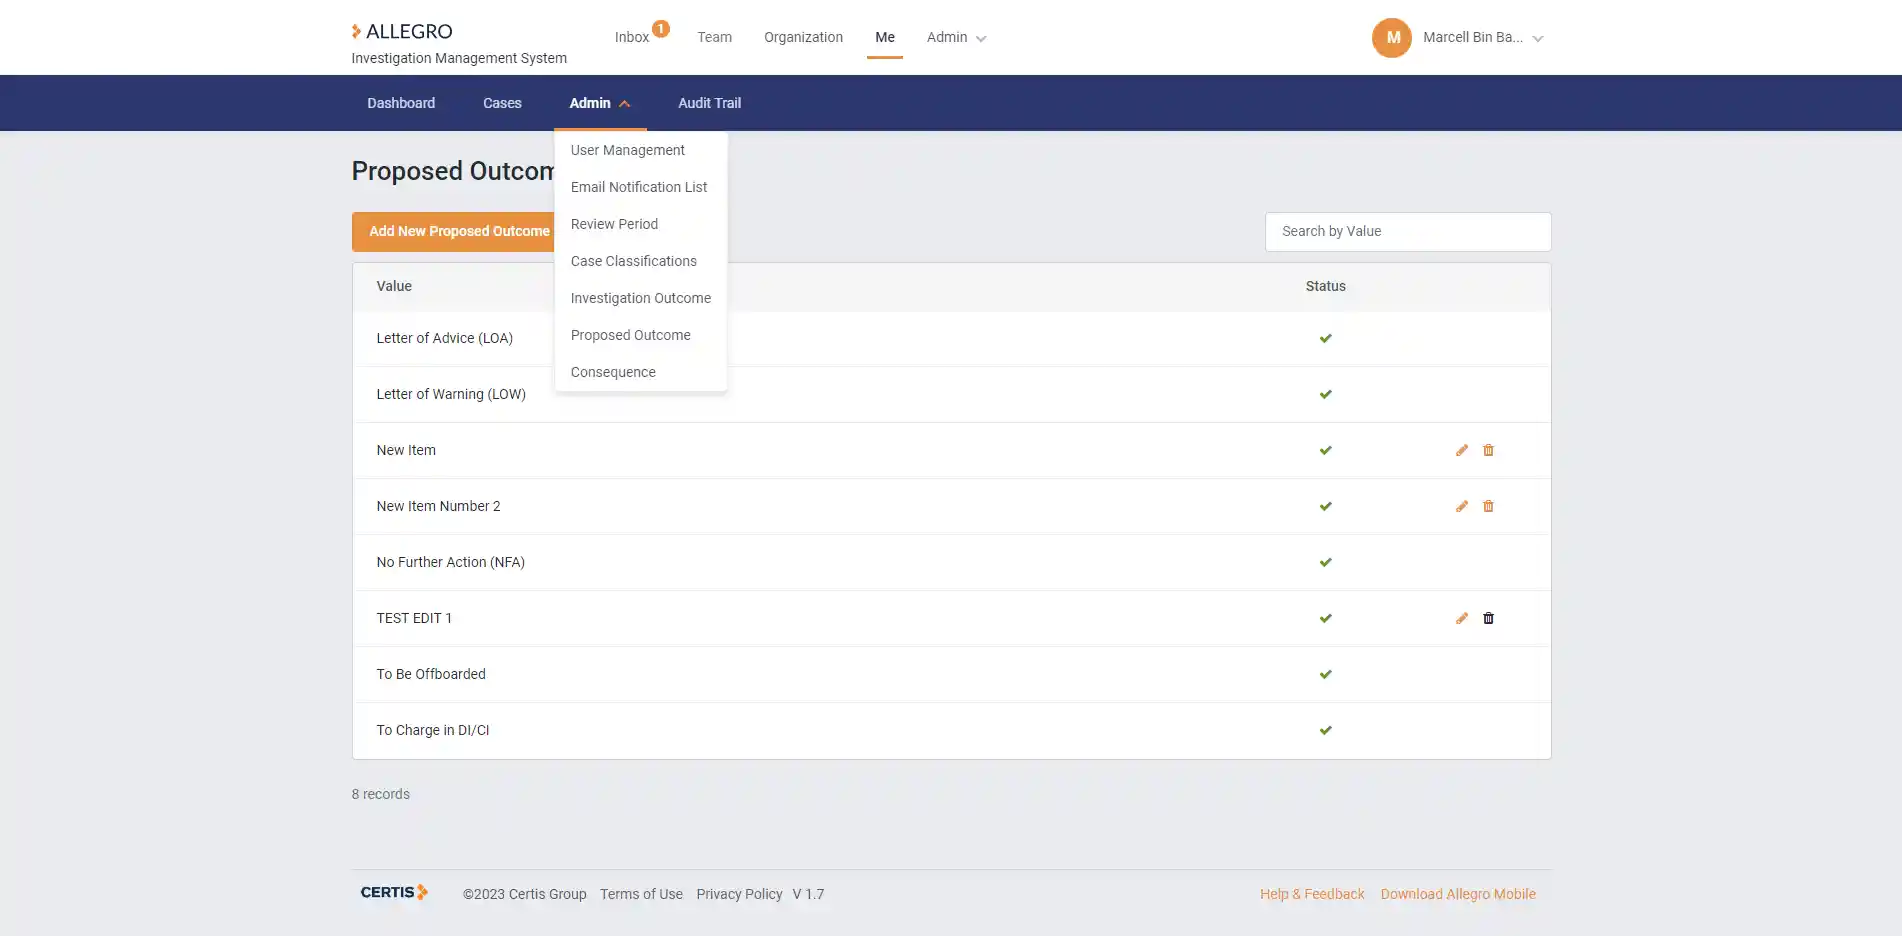Open the Audit Trail section
Viewport: 1902px width, 936px height.
(x=709, y=103)
